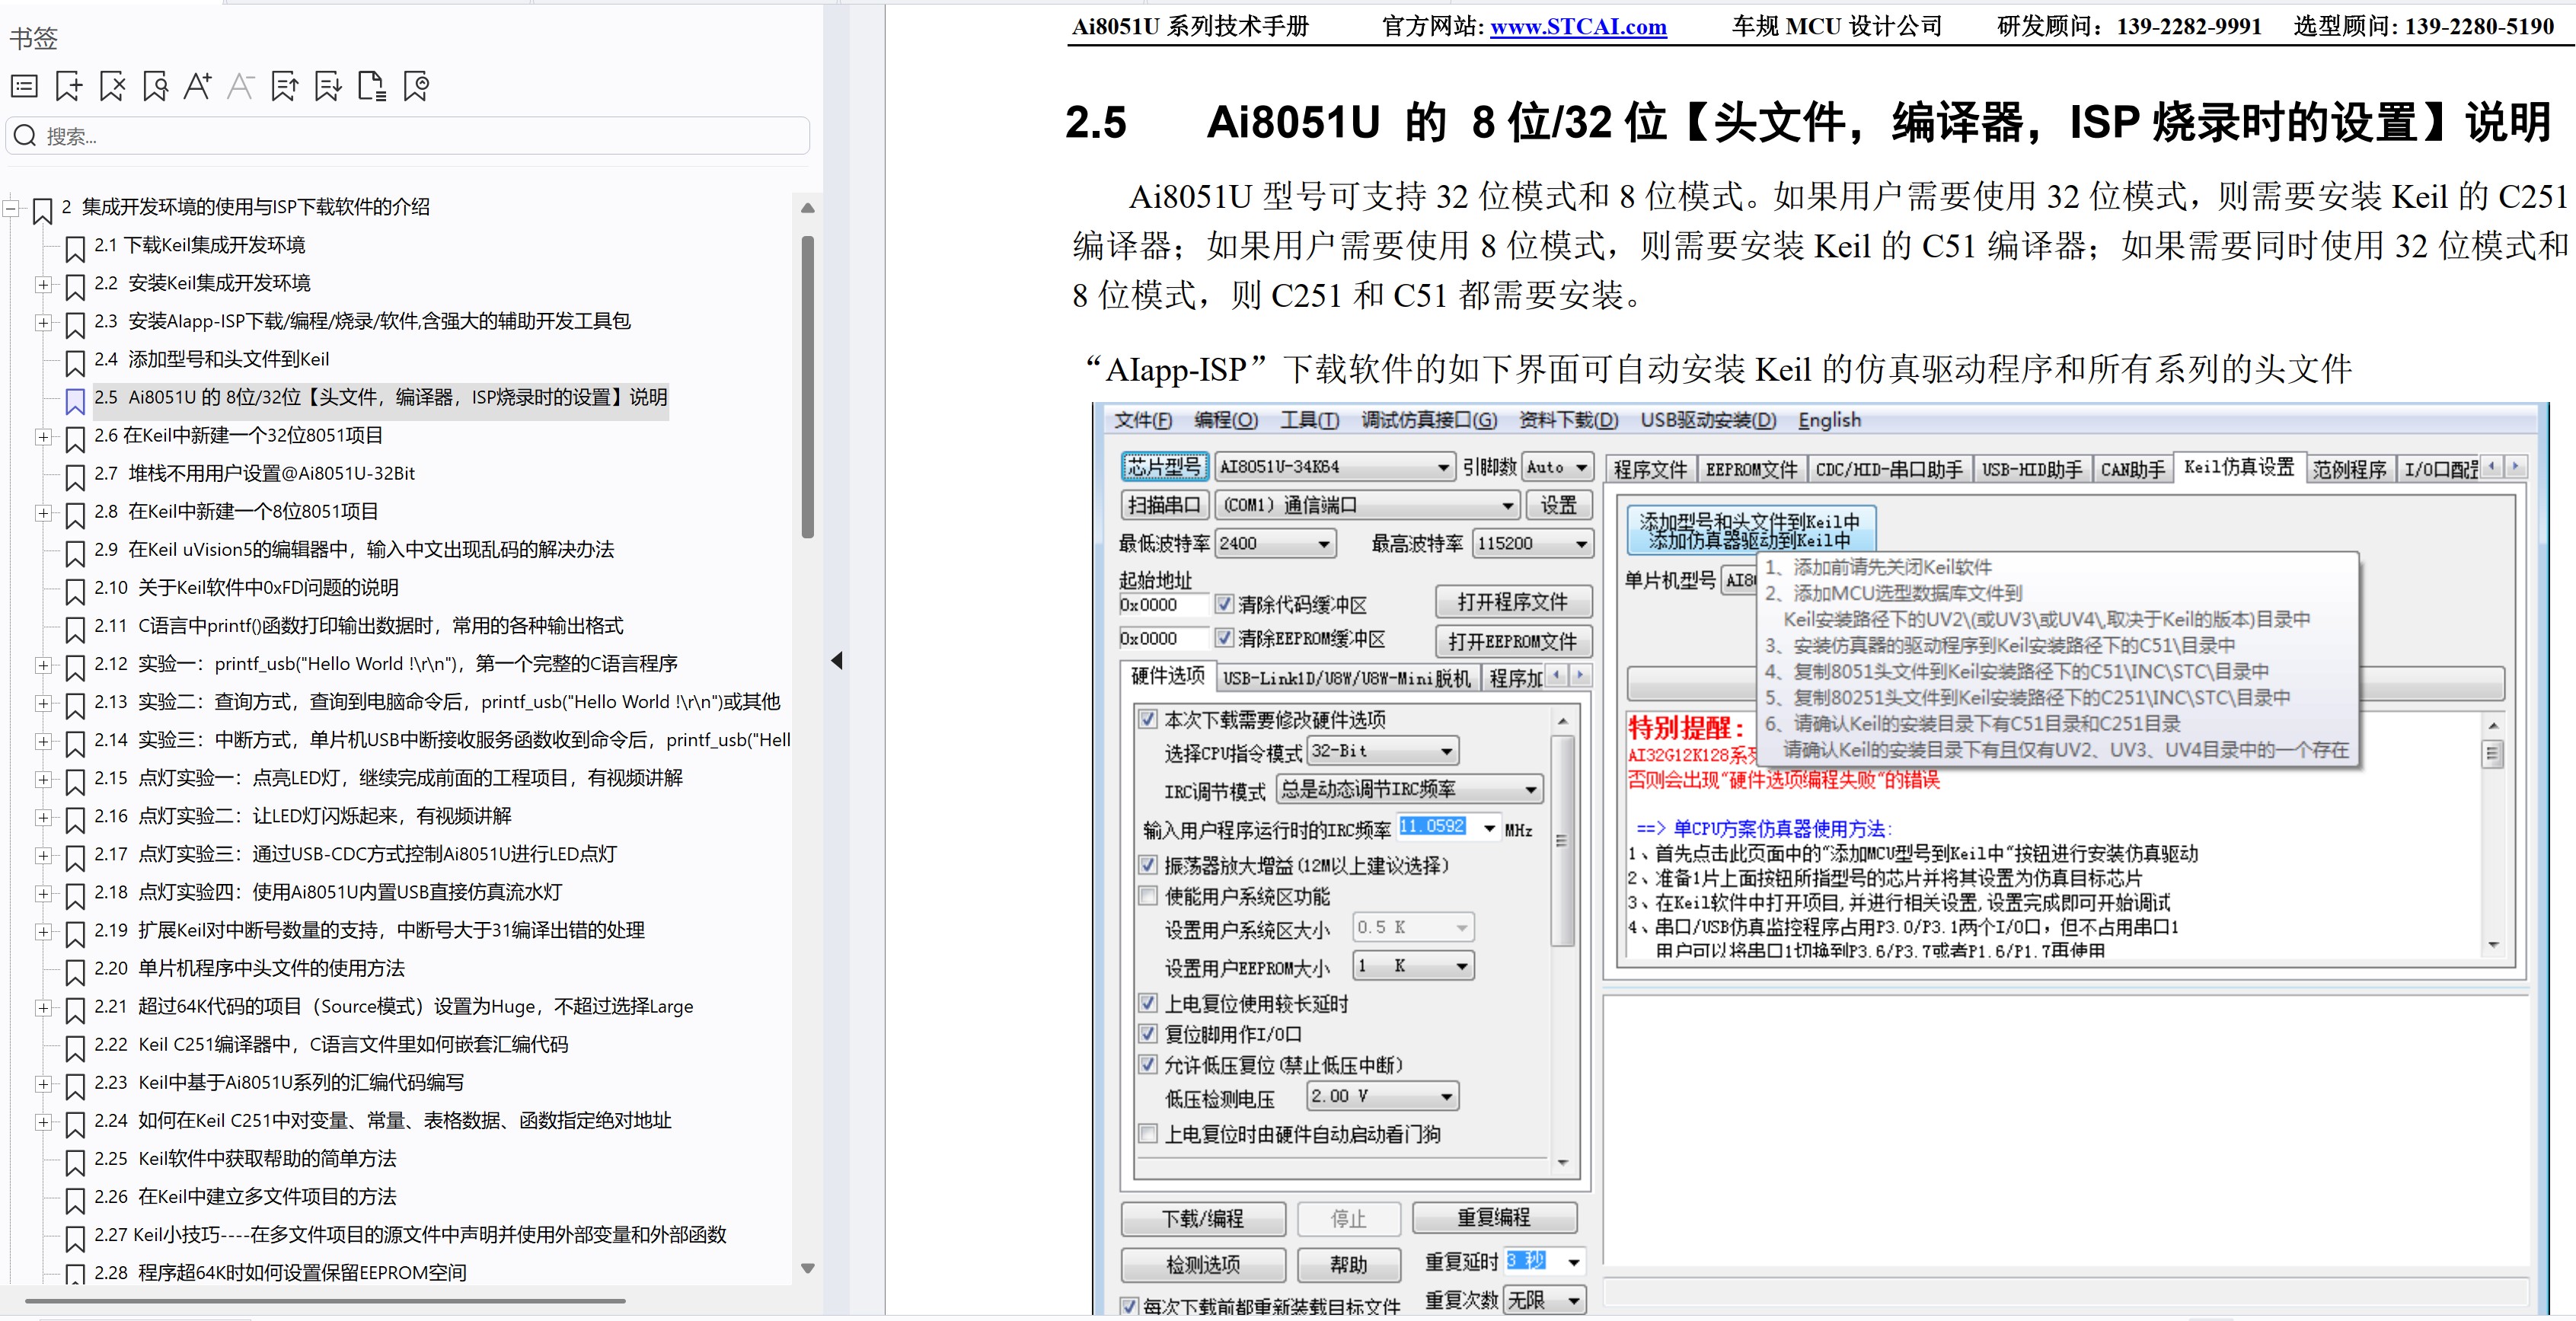Click the 硬件选项 list vertical scrollbar
Image resolution: width=2576 pixels, height=1321 pixels.
pyautogui.click(x=1562, y=840)
